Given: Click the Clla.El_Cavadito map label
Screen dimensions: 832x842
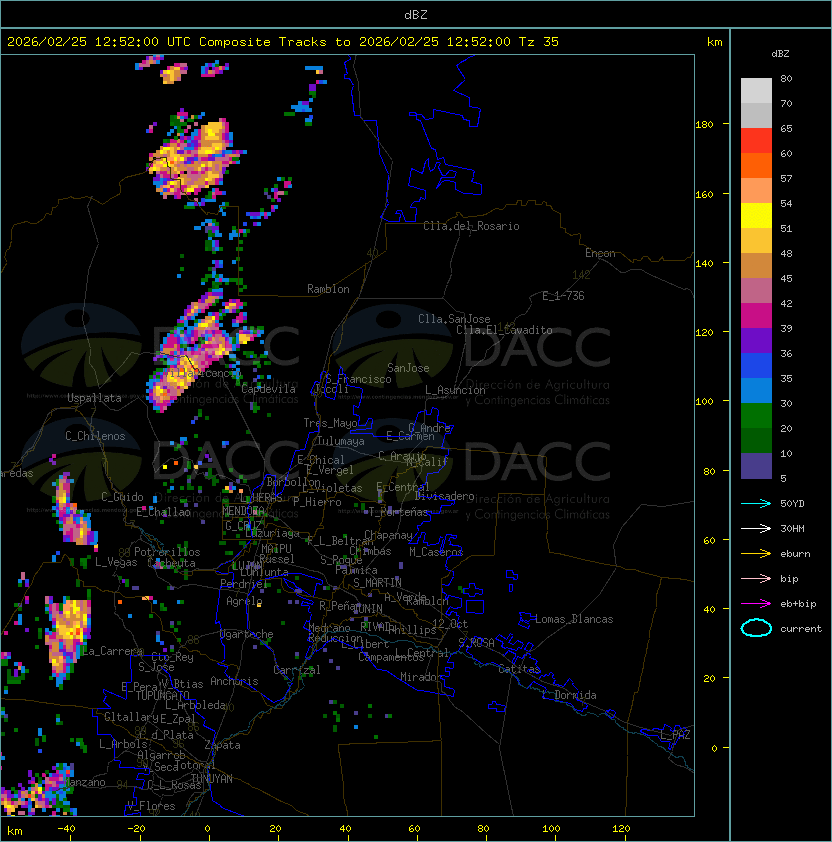Looking at the screenshot, I should tap(504, 330).
